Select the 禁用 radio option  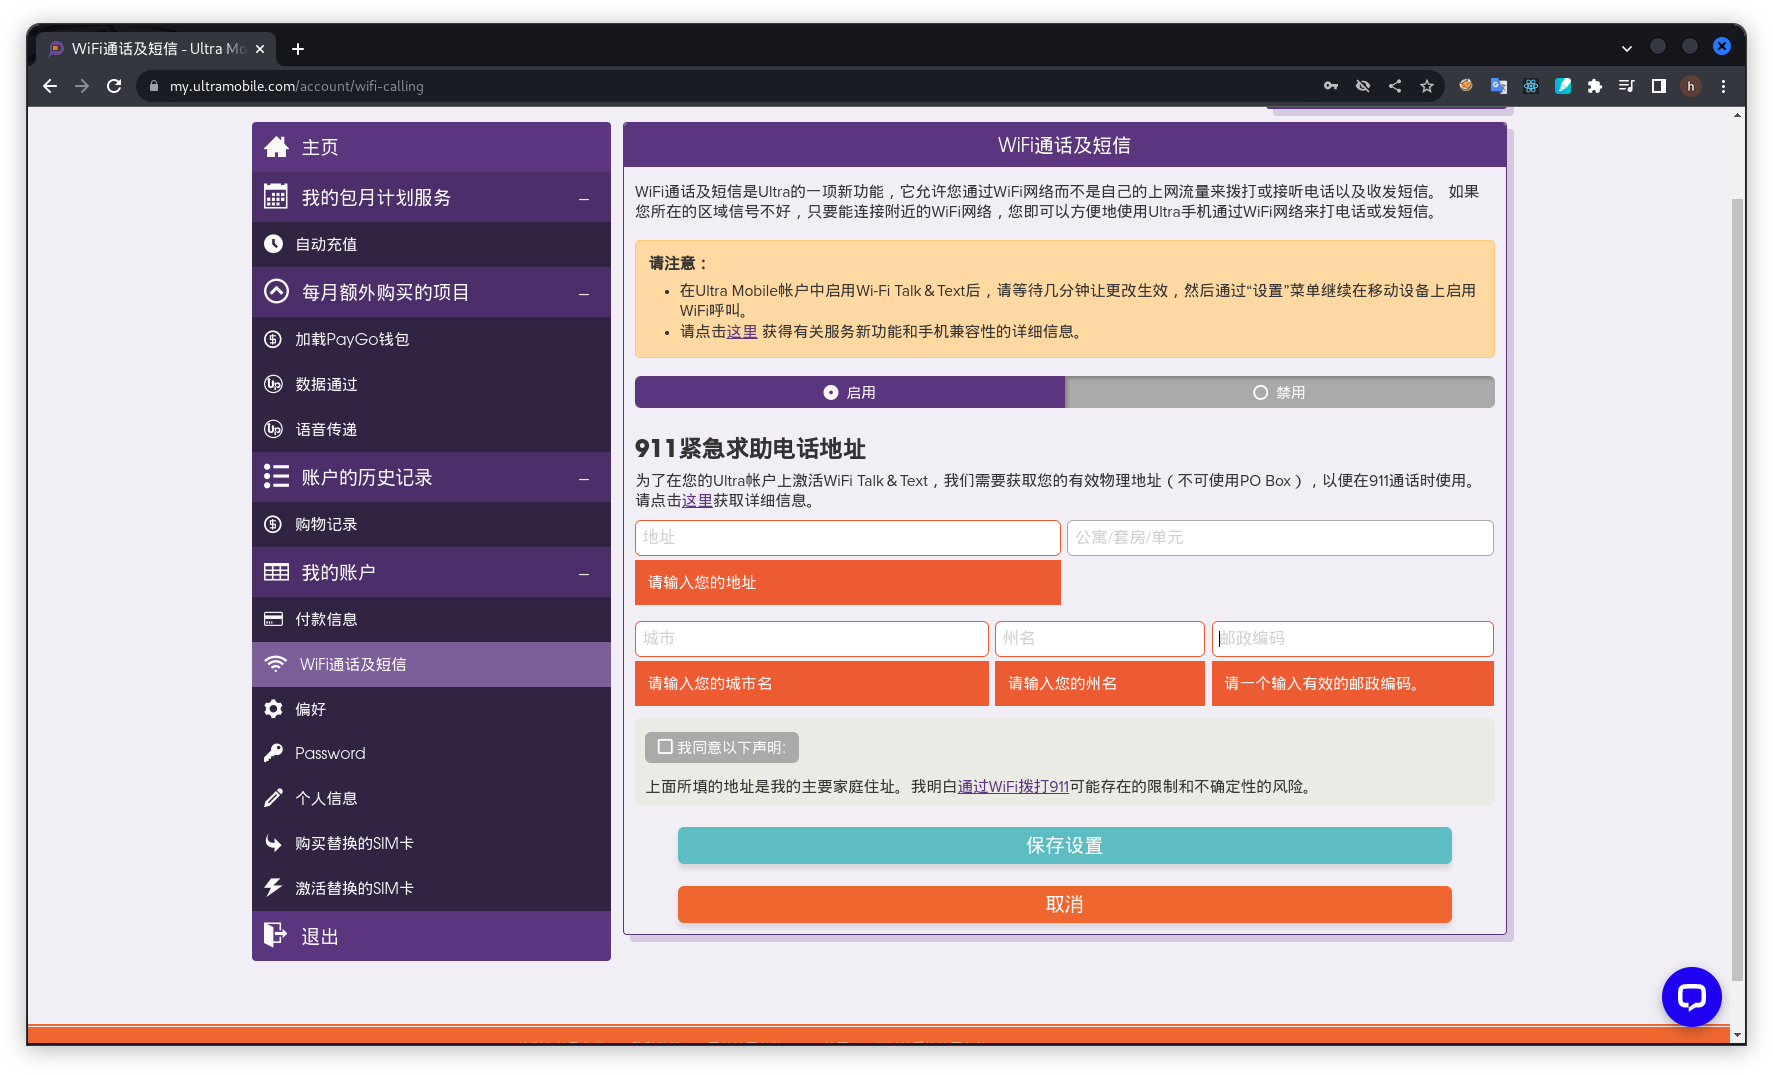tap(1280, 392)
